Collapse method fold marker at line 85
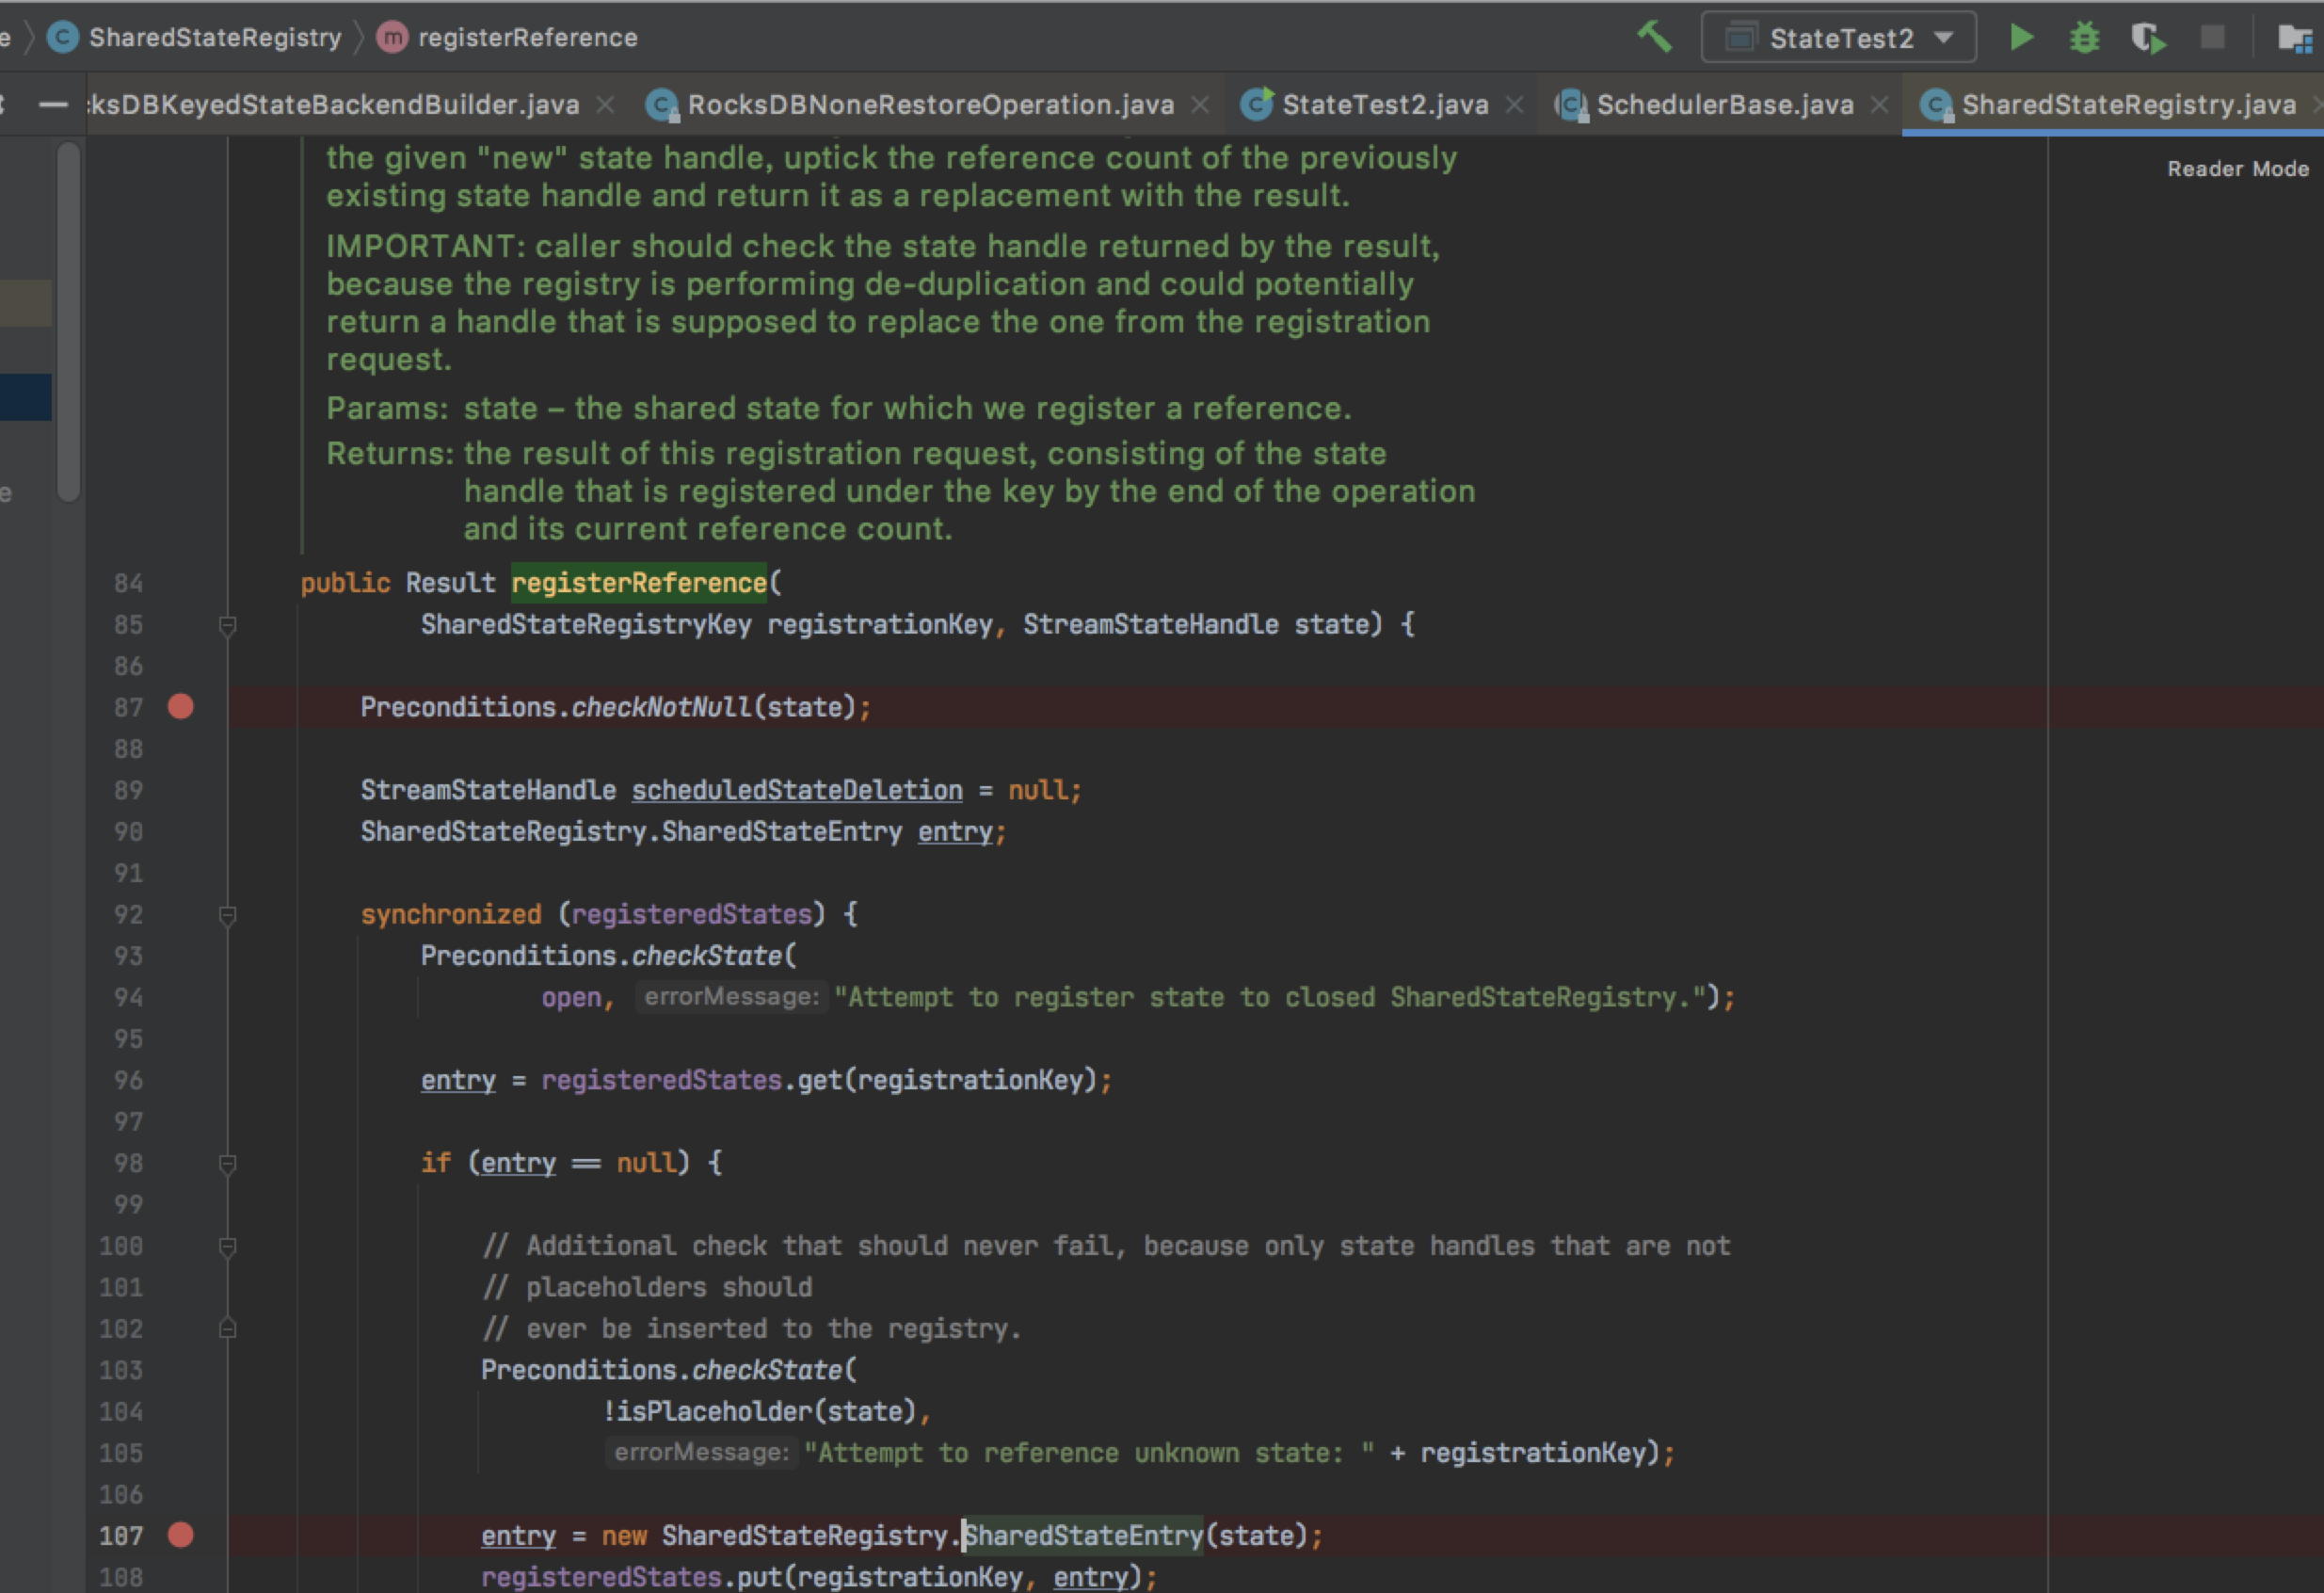This screenshot has height=1593, width=2324. 227,626
